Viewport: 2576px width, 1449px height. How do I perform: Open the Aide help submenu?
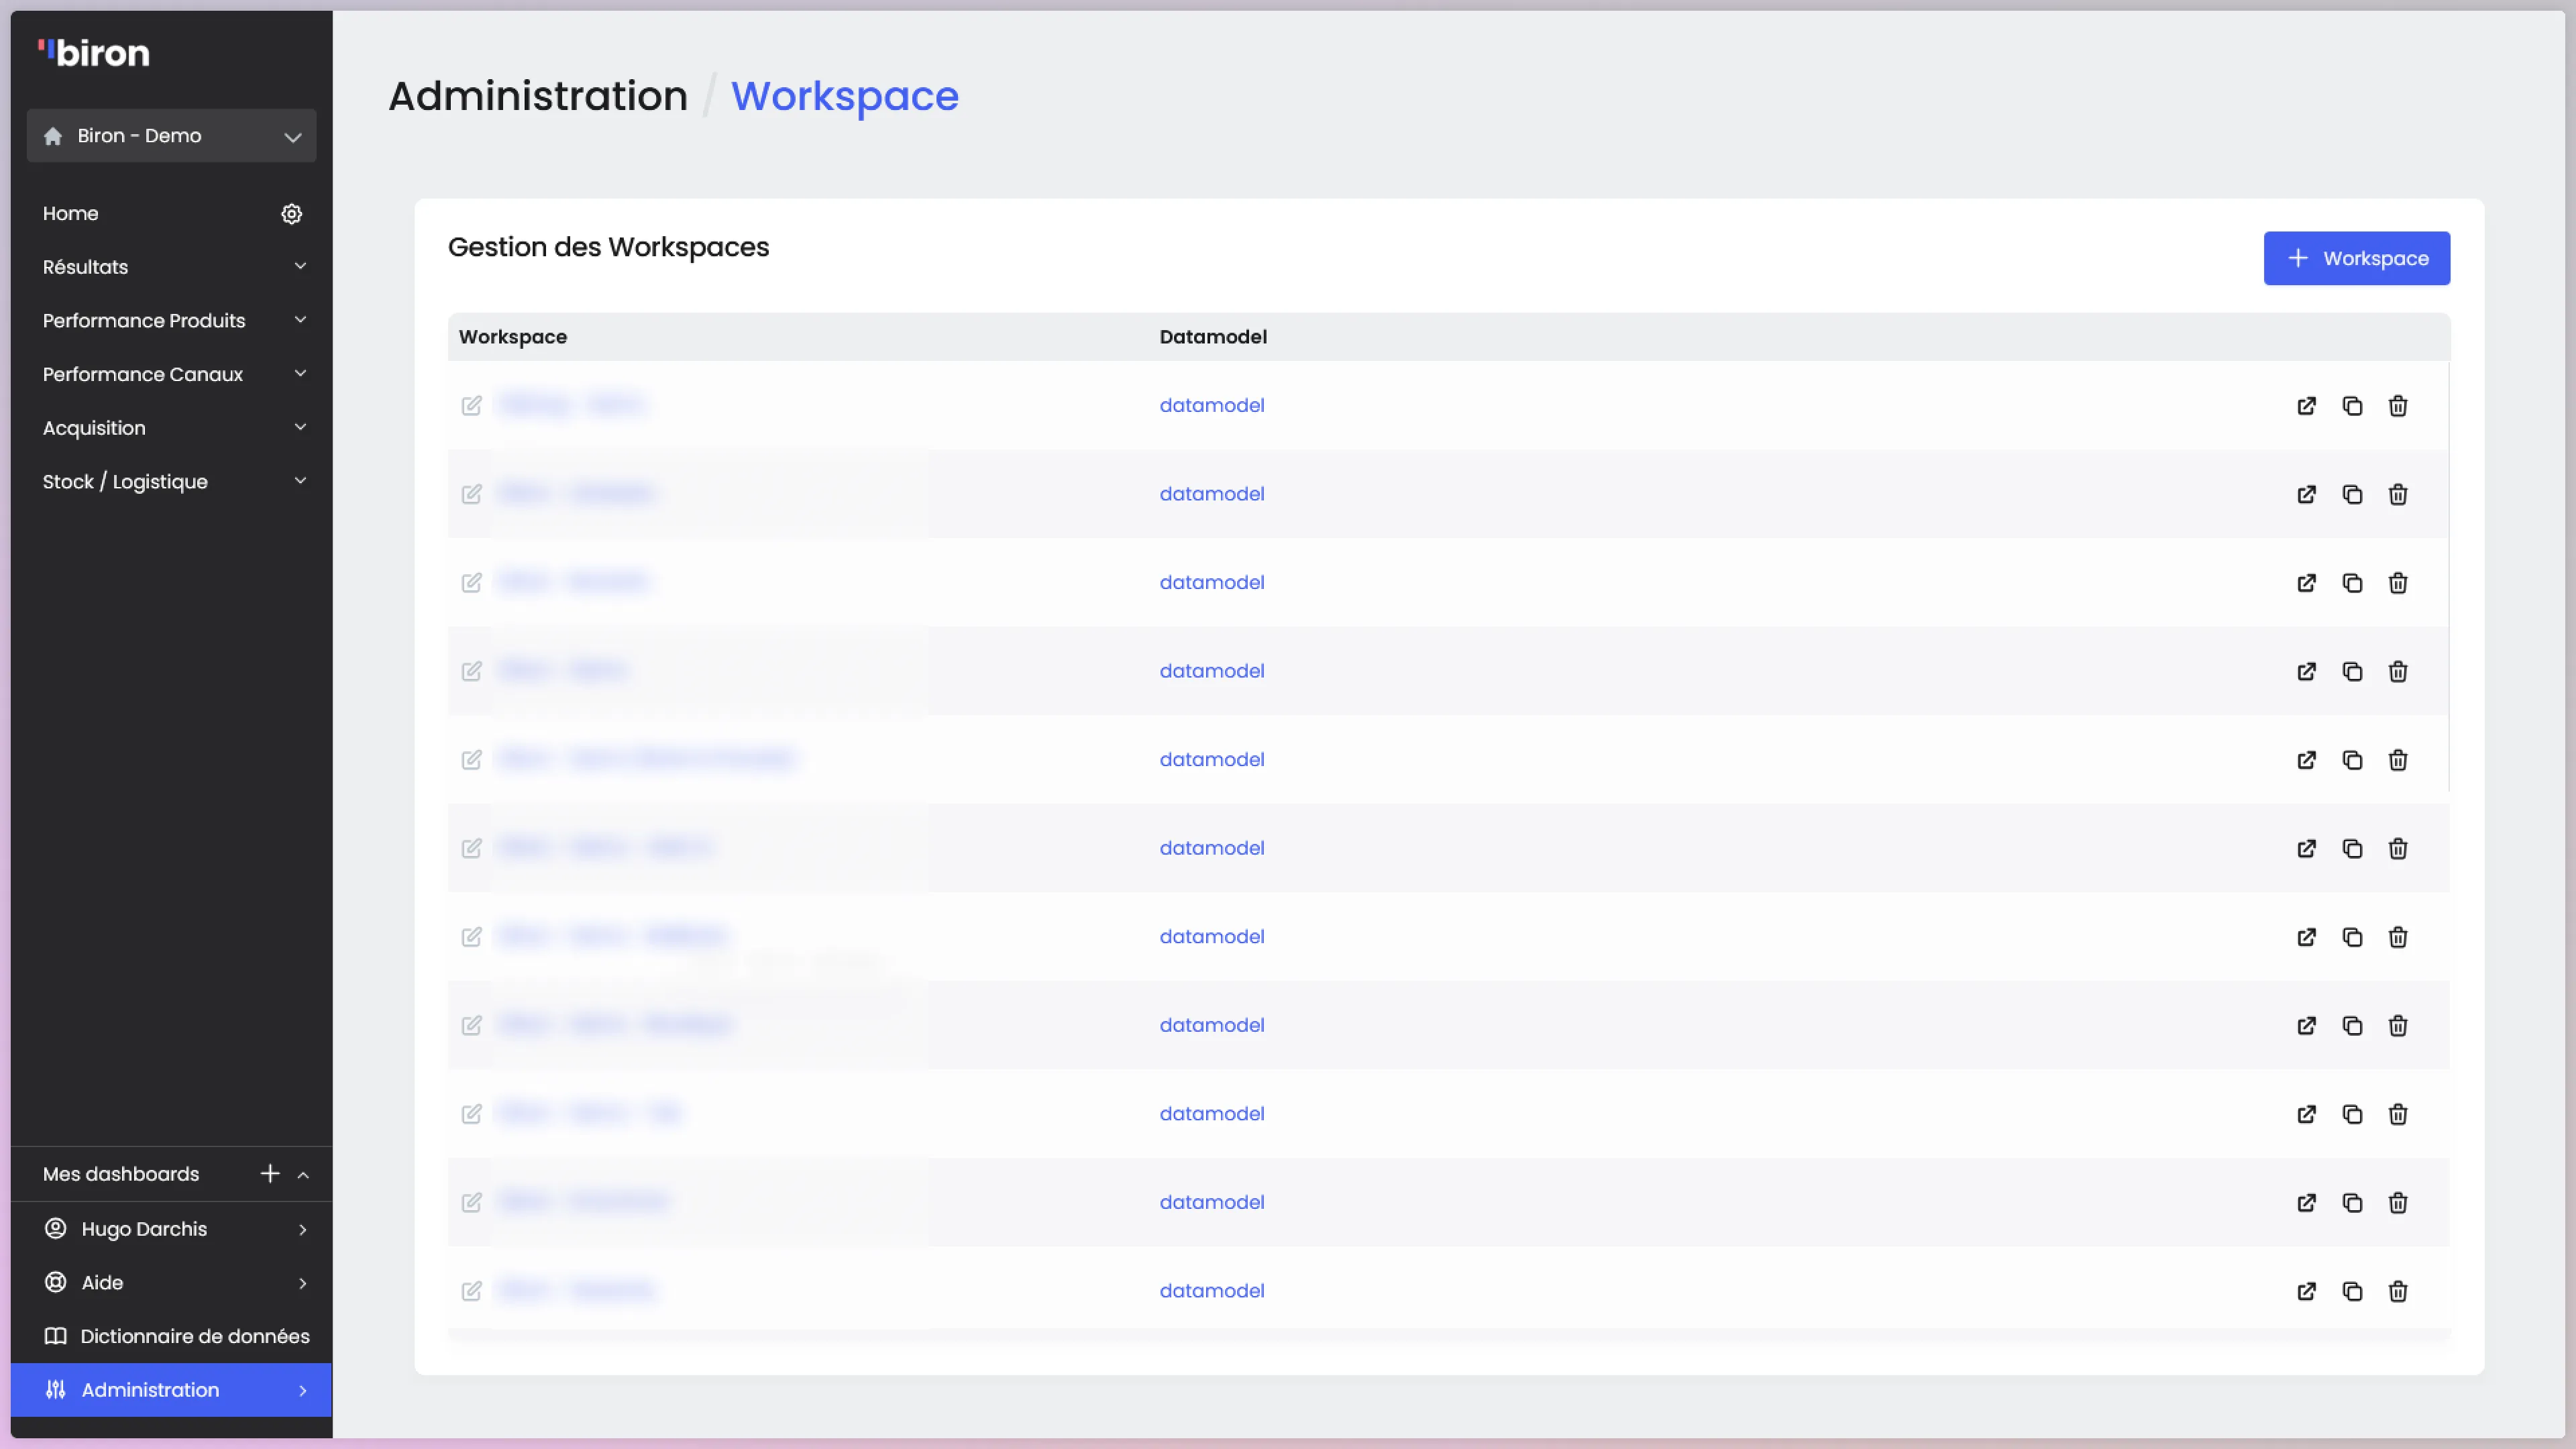tap(172, 1282)
